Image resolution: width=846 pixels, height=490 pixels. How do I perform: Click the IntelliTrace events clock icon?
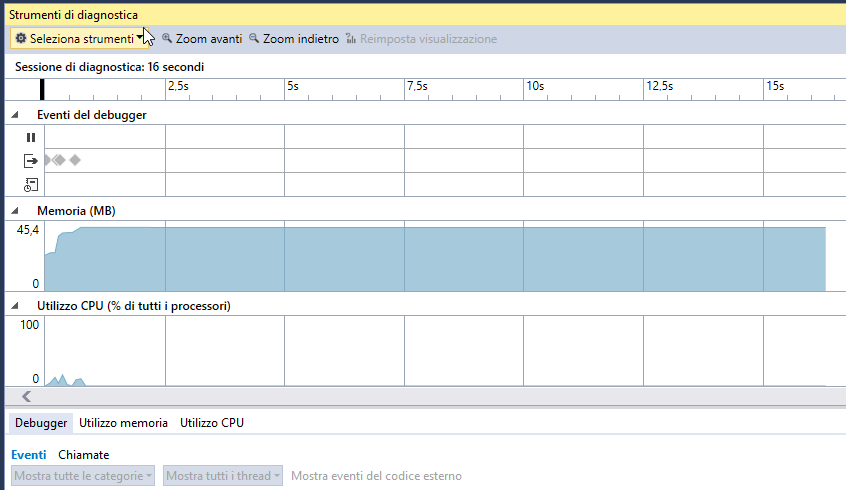click(x=31, y=185)
